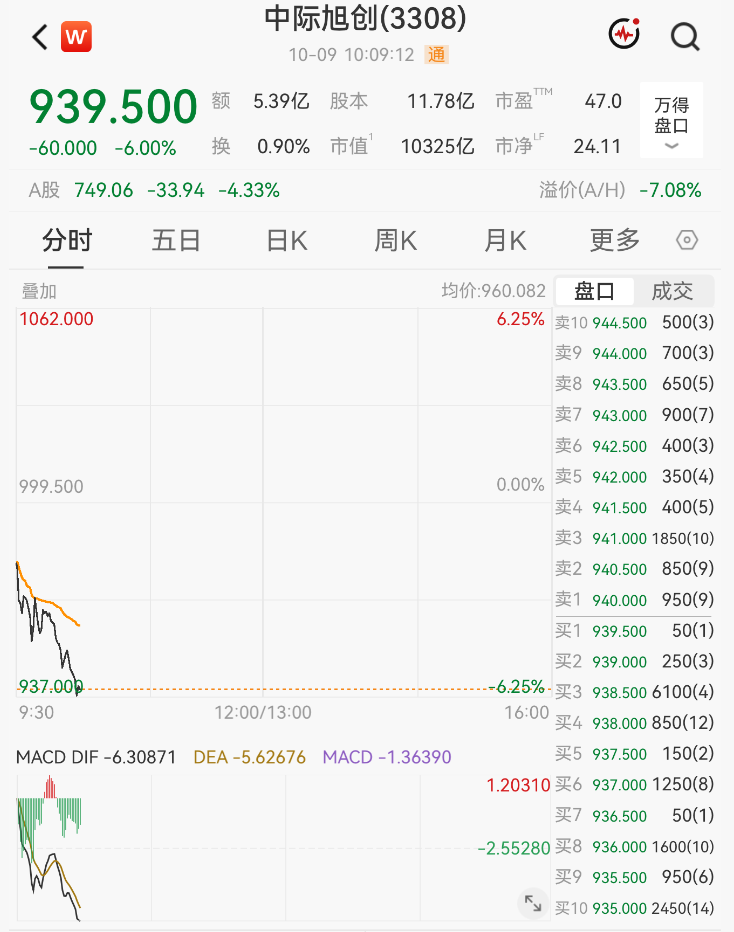734x932 pixels.
Task: Tap the DEA -5.62676 label
Action: [250, 757]
